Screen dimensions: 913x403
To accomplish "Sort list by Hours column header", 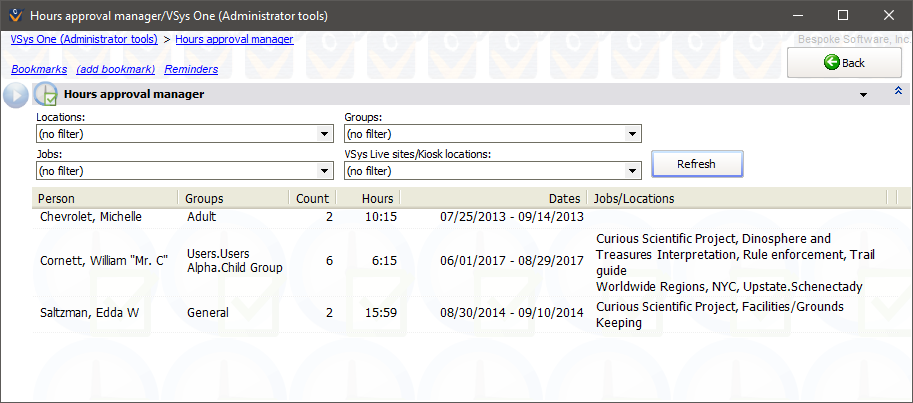I will coord(368,198).
